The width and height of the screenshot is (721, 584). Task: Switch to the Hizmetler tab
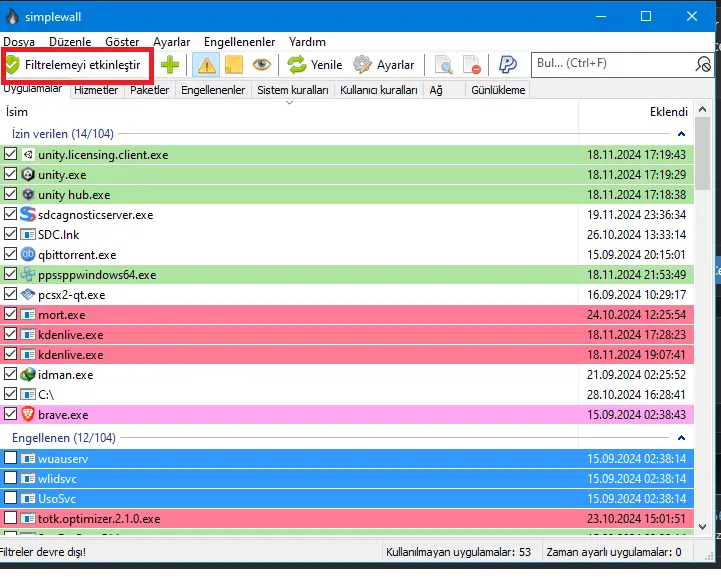[96, 90]
